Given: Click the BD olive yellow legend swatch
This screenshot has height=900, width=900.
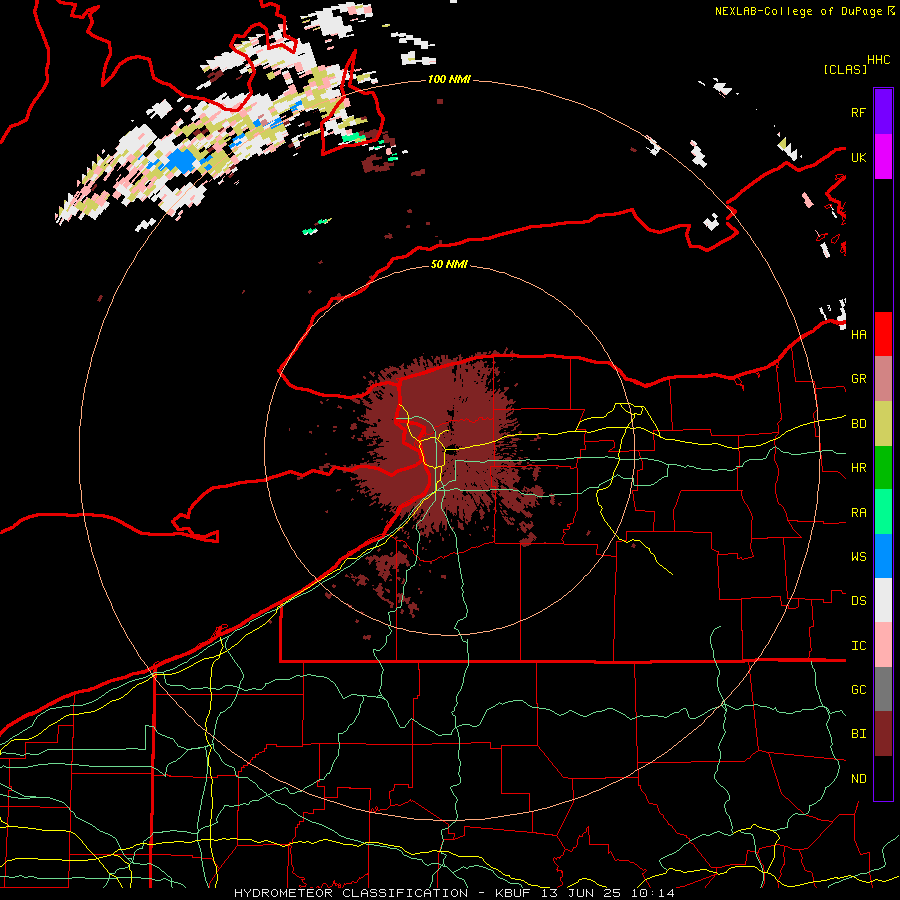Looking at the screenshot, I should (x=883, y=424).
